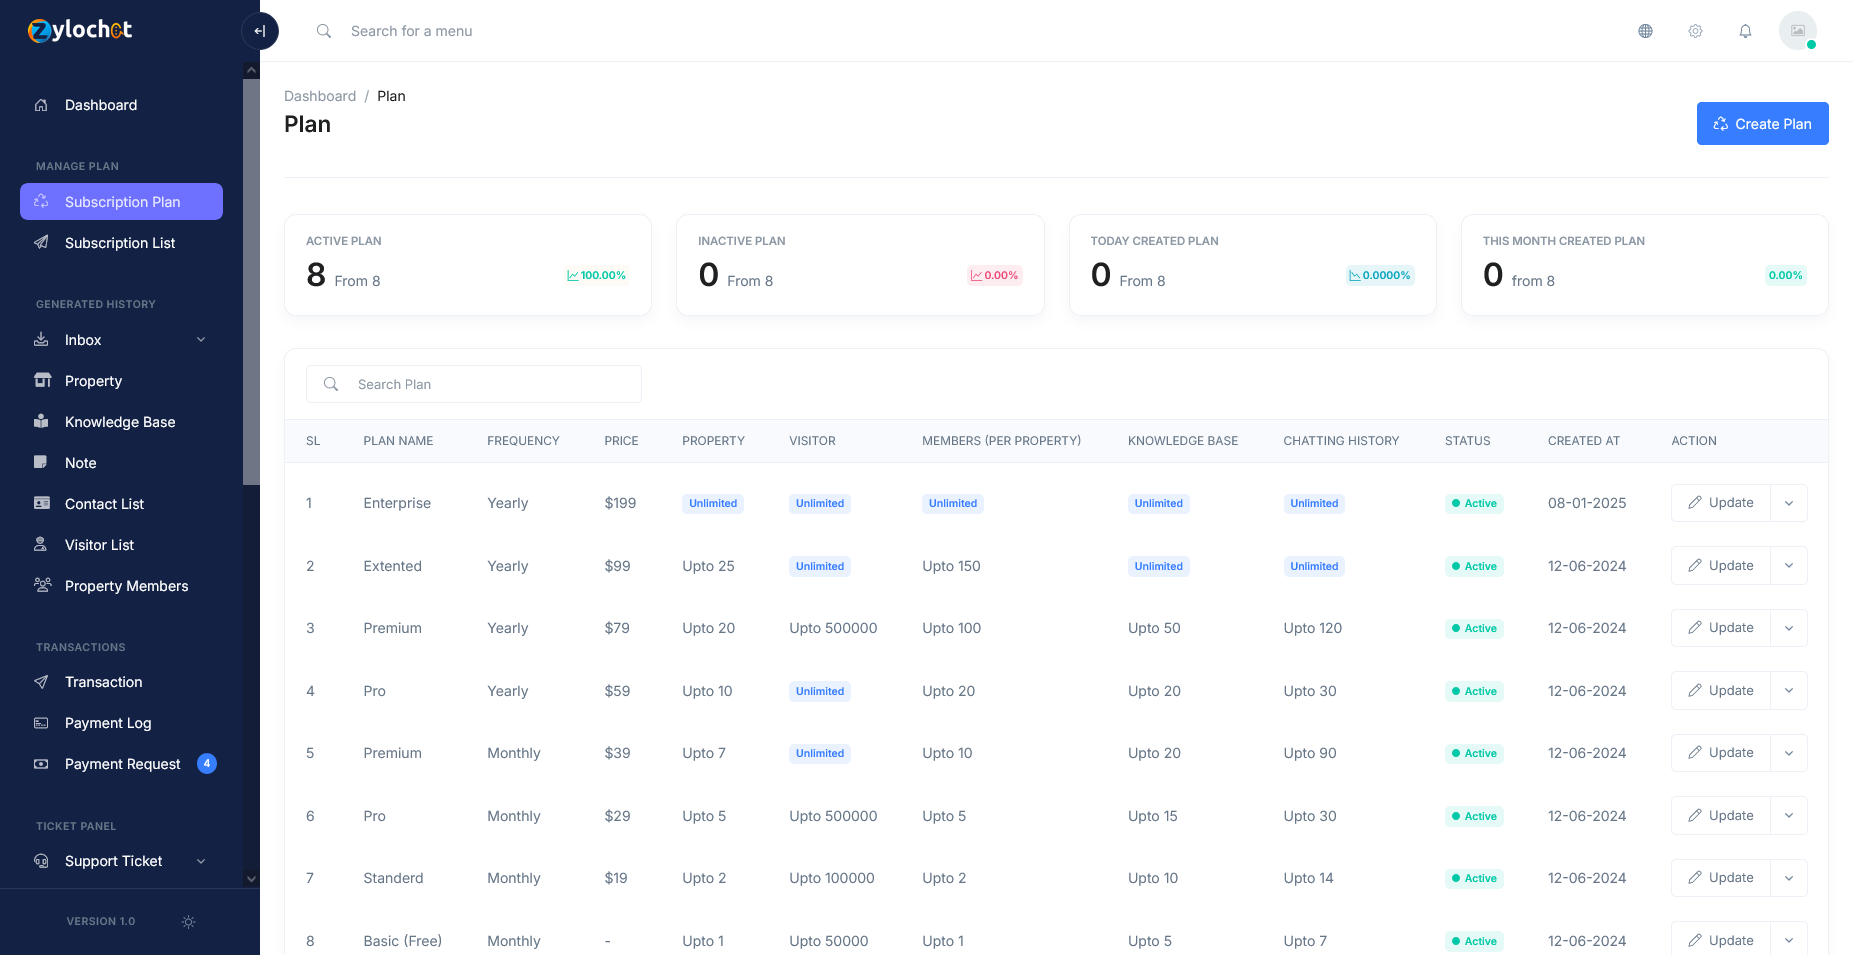The width and height of the screenshot is (1853, 955).
Task: Open Subscription List menu item
Action: coord(121,243)
